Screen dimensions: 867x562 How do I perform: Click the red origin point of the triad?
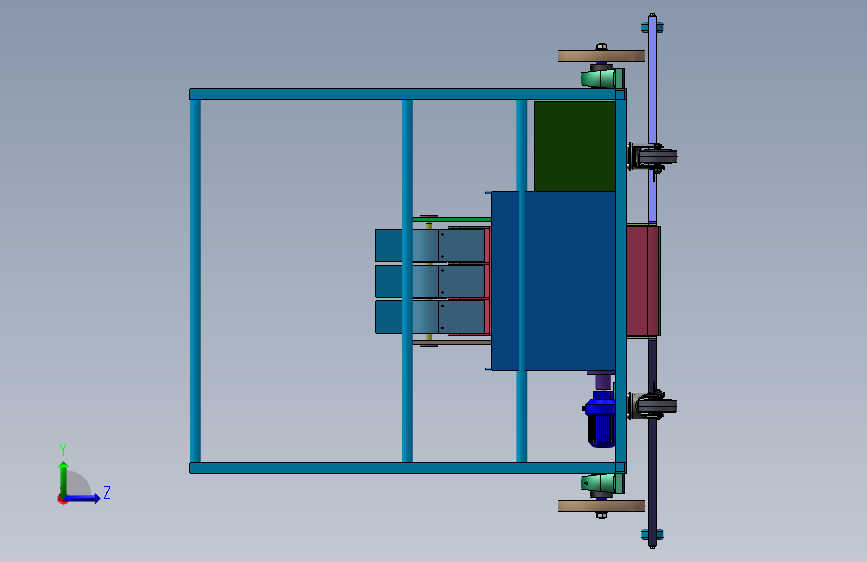click(62, 499)
